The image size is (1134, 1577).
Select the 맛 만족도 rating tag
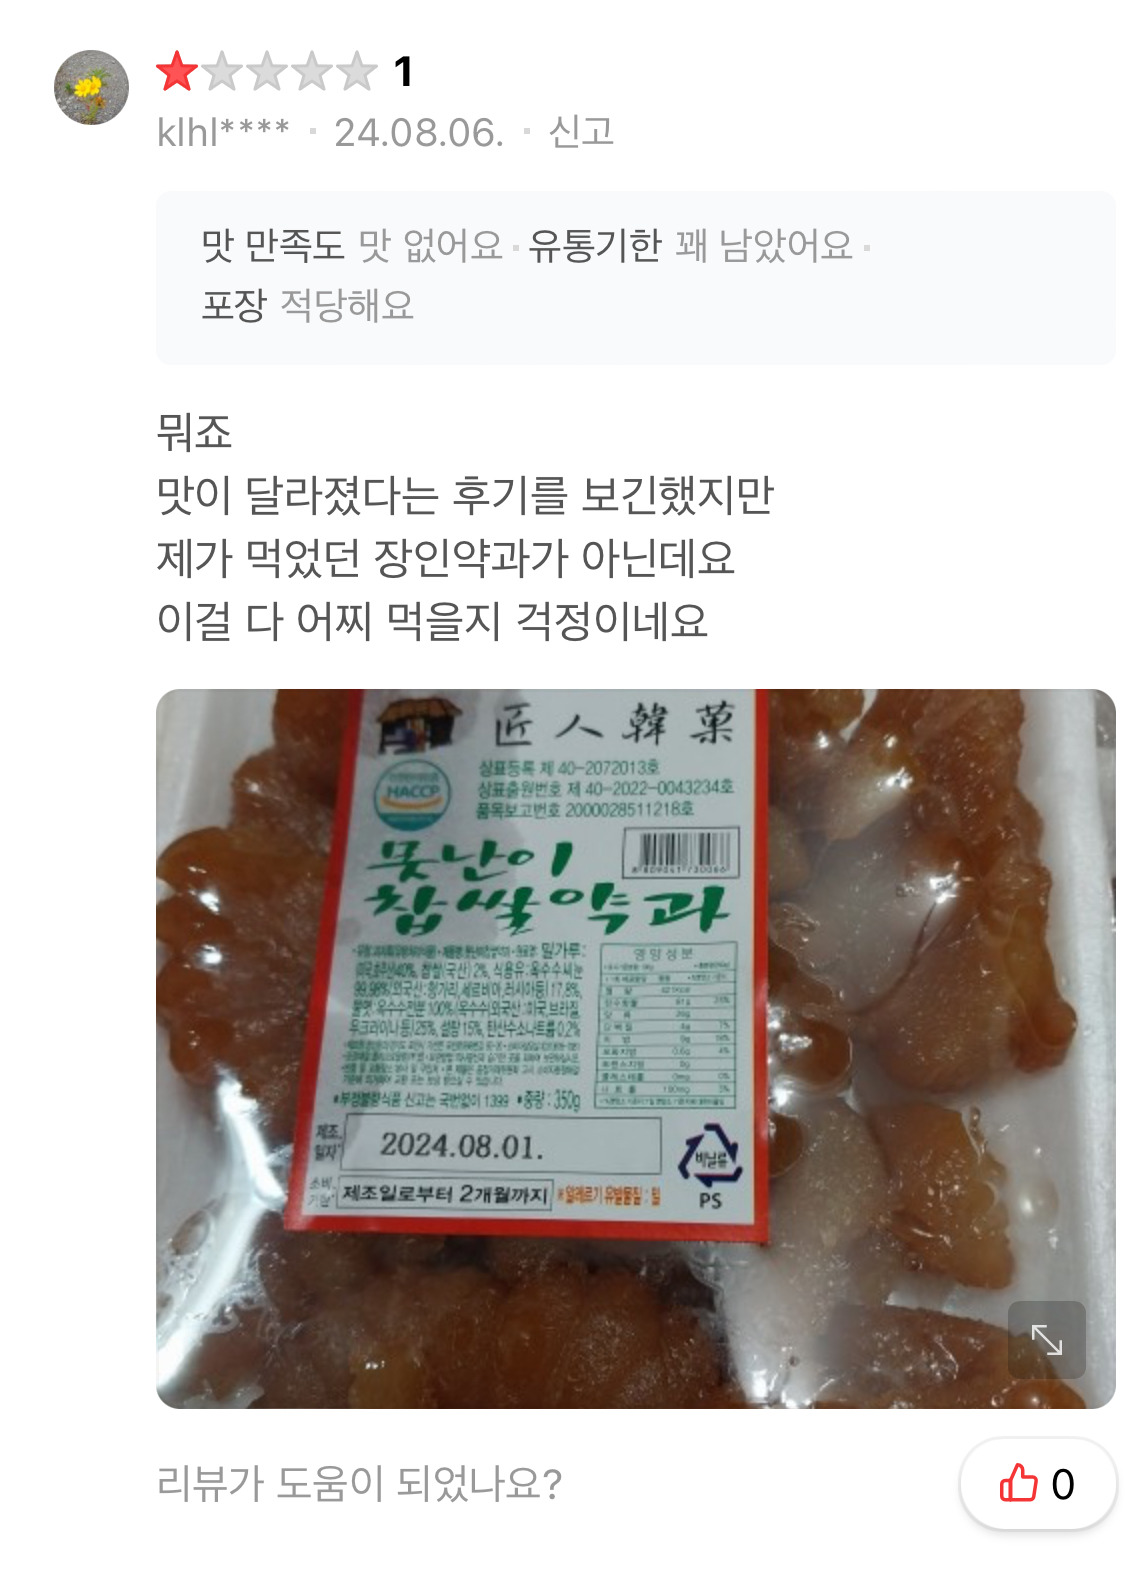click(x=352, y=245)
